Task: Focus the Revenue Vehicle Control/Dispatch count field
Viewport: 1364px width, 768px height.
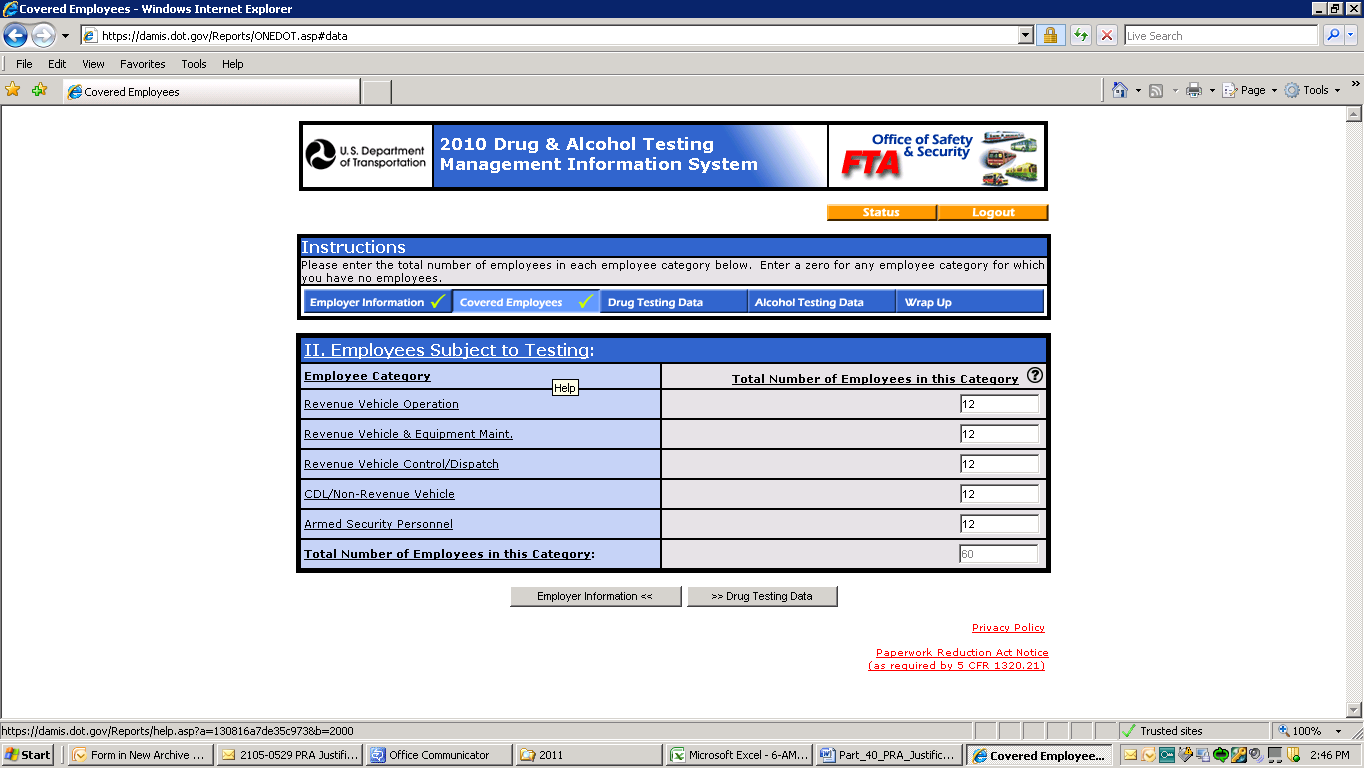Action: (x=999, y=464)
